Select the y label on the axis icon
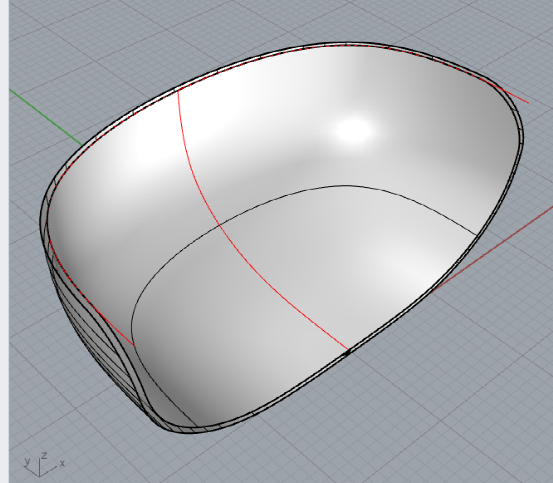This screenshot has height=483, width=553. (27, 461)
